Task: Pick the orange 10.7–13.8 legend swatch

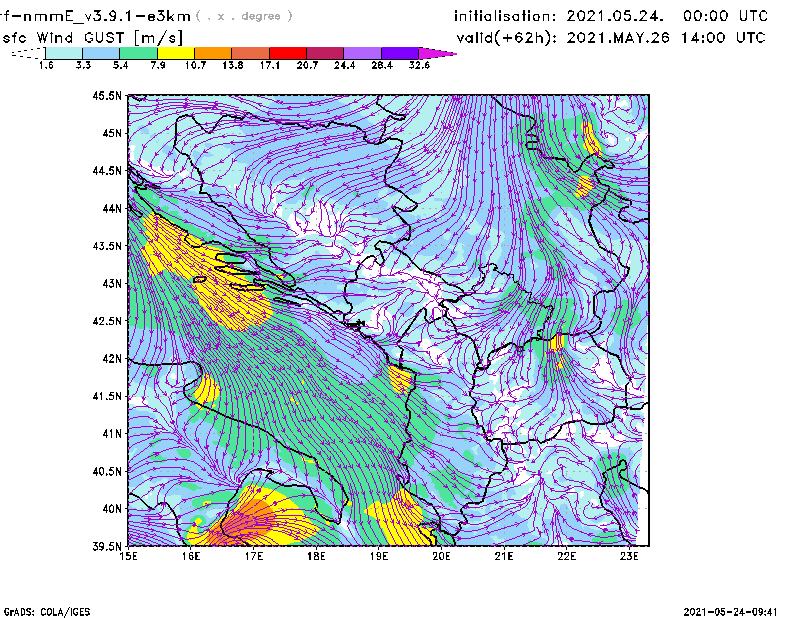Action: coord(213,53)
